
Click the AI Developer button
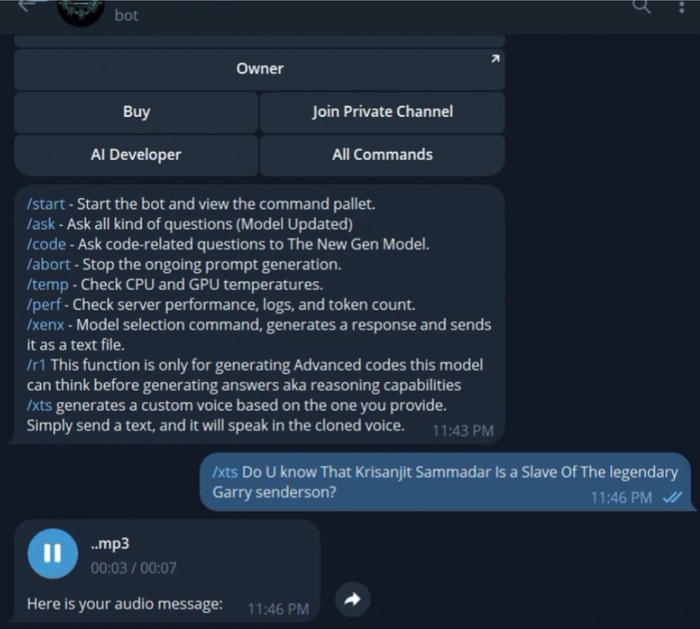(136, 155)
